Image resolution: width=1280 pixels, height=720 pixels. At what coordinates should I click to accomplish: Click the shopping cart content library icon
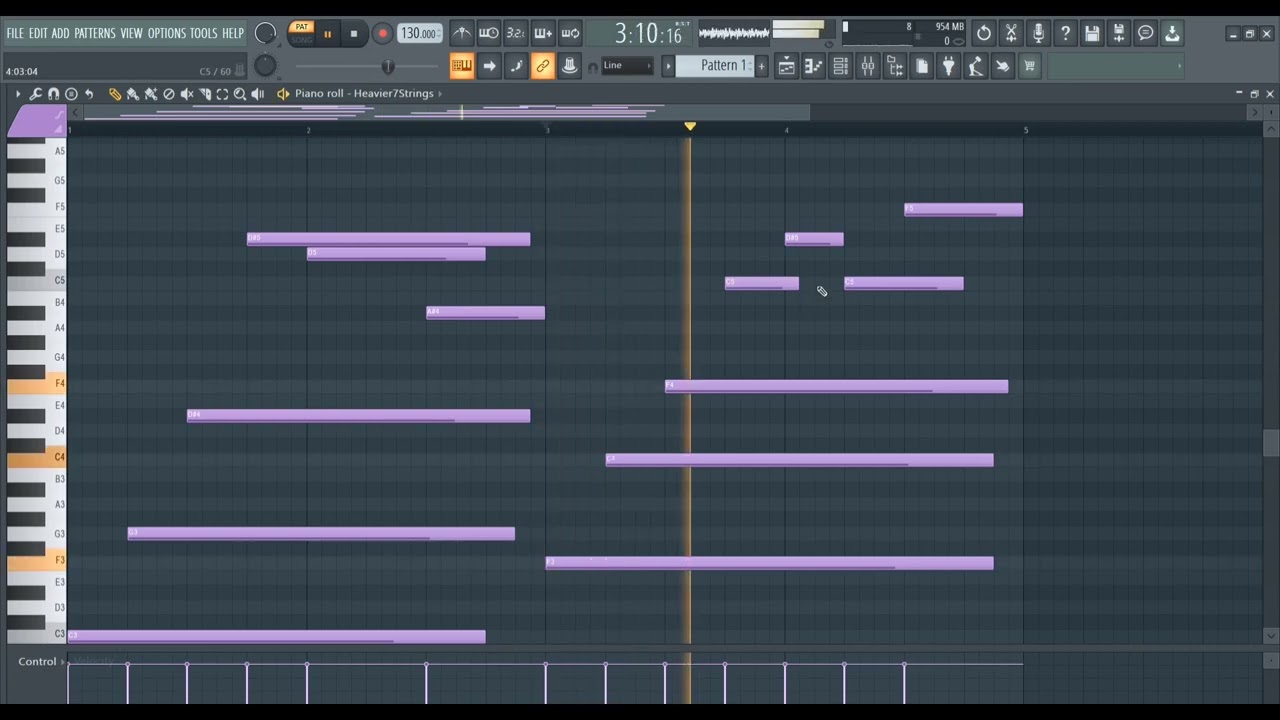tap(1030, 66)
